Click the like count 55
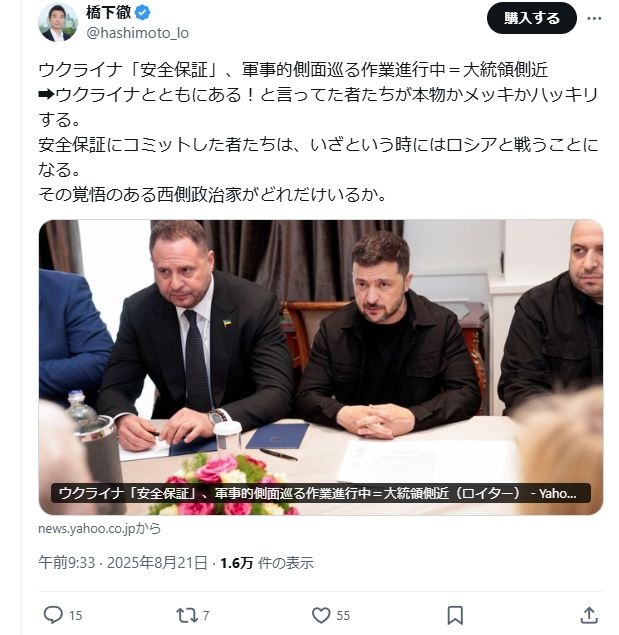This screenshot has height=635, width=619. [x=343, y=616]
